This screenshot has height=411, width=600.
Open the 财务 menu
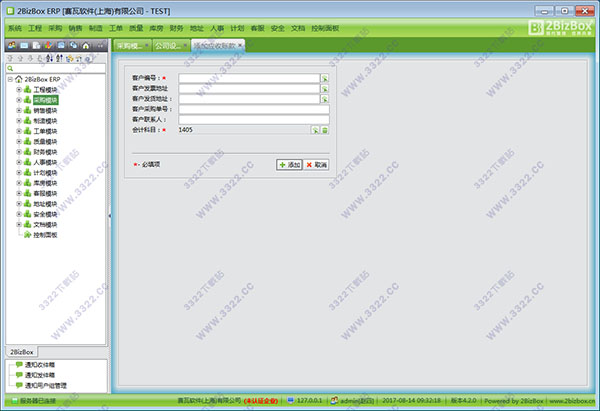[x=176, y=28]
